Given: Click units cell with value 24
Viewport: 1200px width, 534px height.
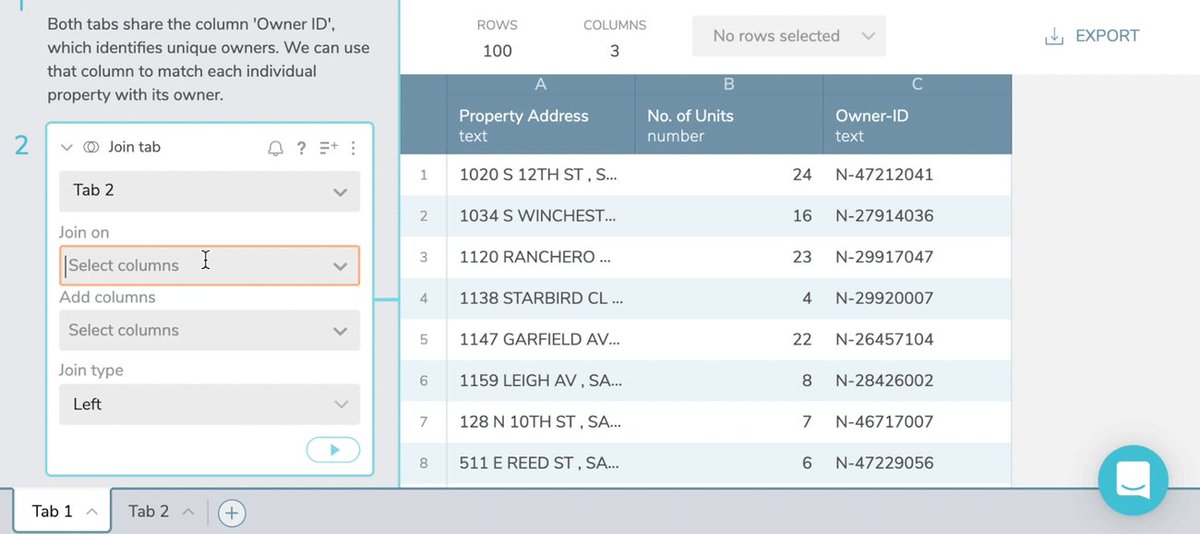Looking at the screenshot, I should pyautogui.click(x=729, y=175).
